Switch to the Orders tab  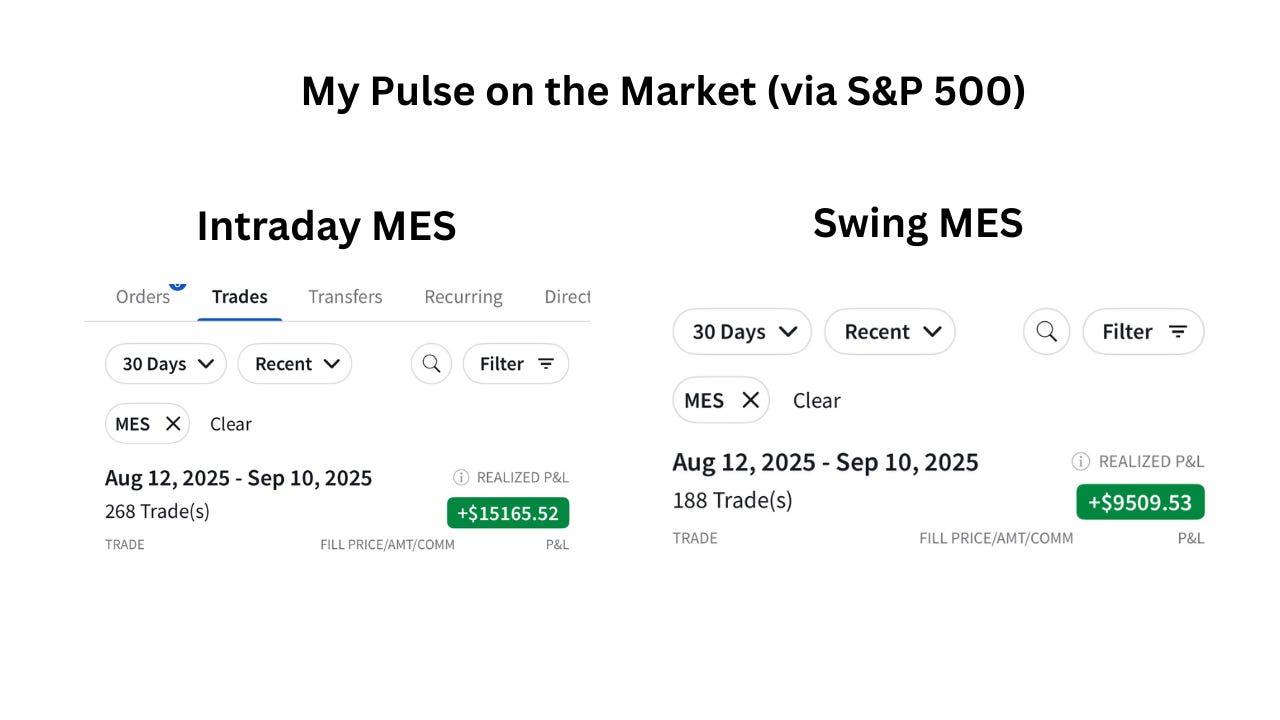[x=143, y=297]
